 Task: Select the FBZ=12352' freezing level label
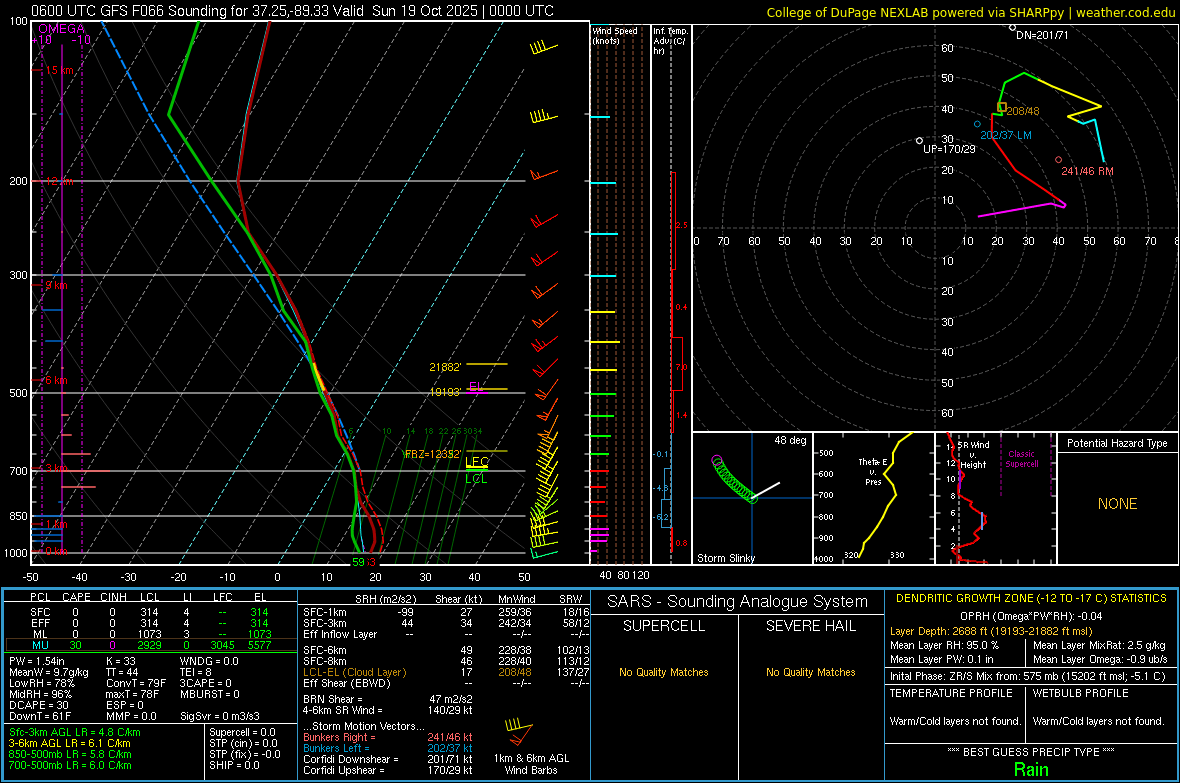(x=433, y=454)
